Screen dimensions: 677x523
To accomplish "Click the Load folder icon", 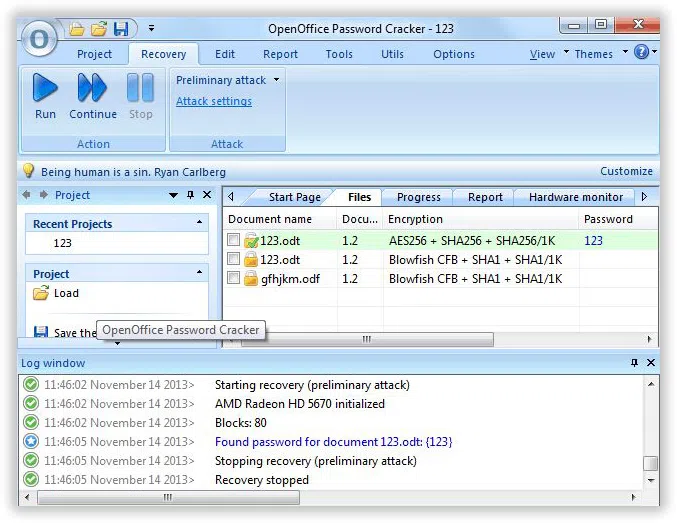I will click(x=41, y=293).
